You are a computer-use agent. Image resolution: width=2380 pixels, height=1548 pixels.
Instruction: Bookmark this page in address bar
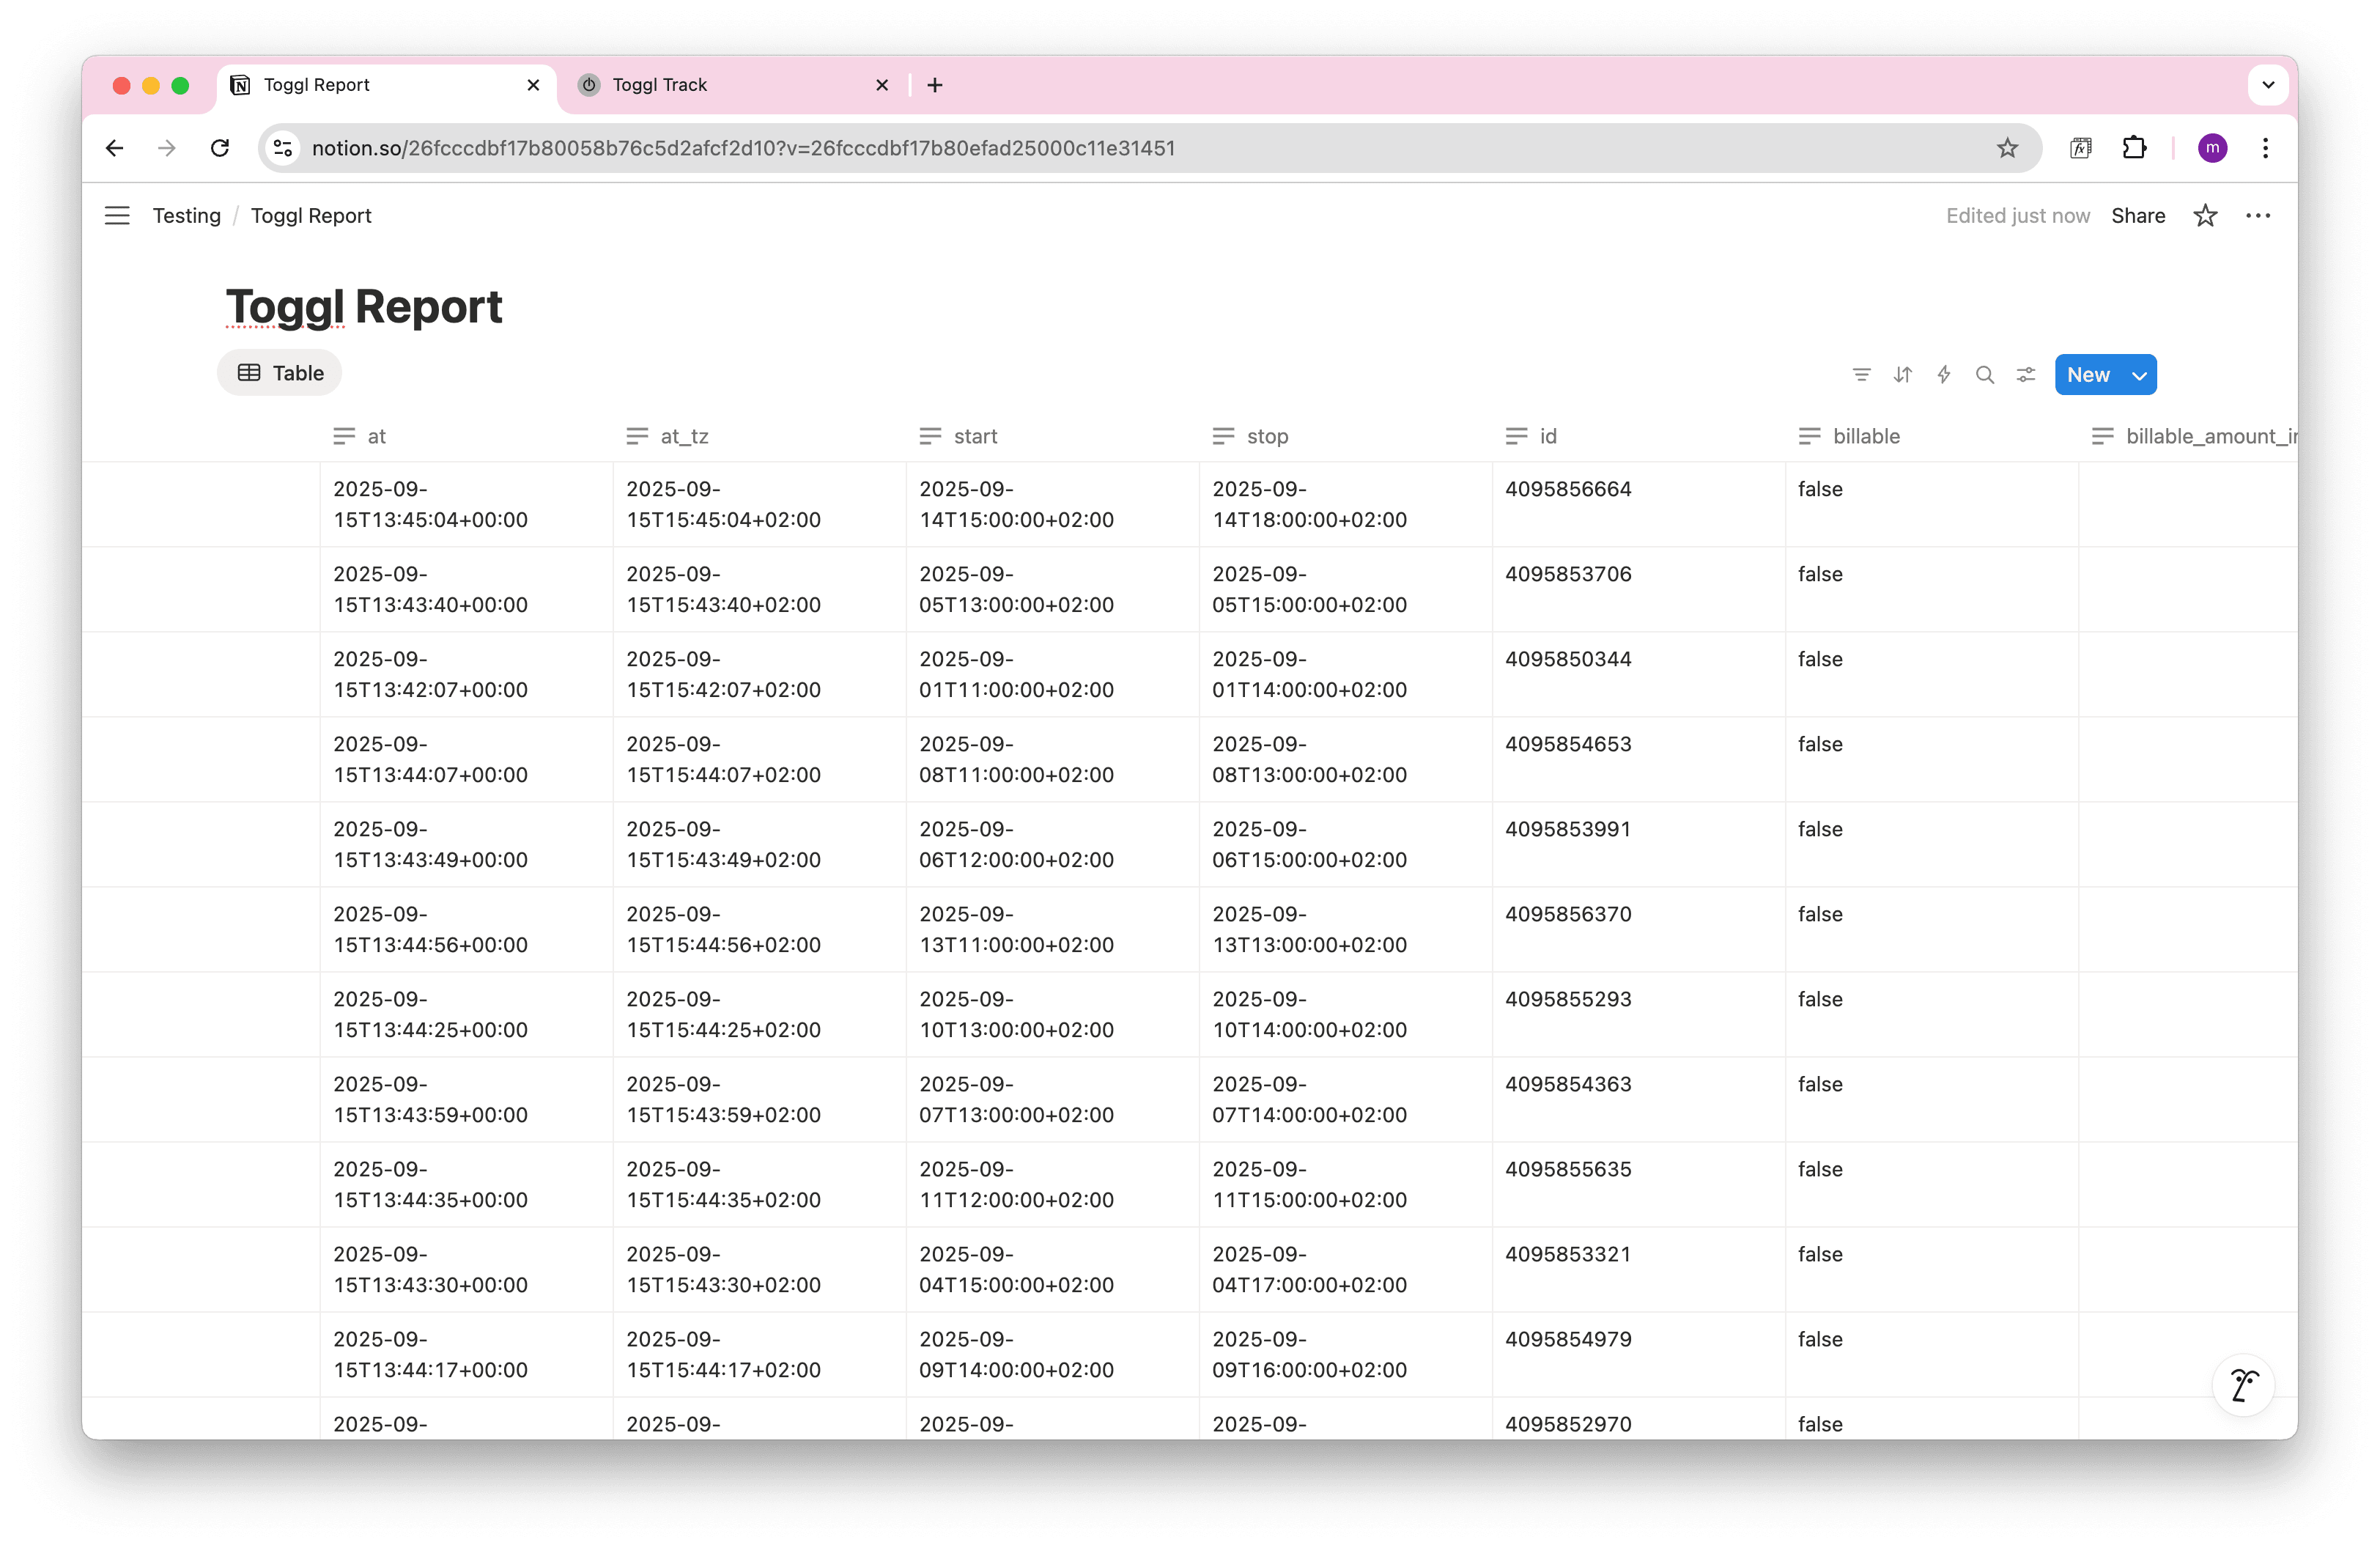coord(2006,148)
